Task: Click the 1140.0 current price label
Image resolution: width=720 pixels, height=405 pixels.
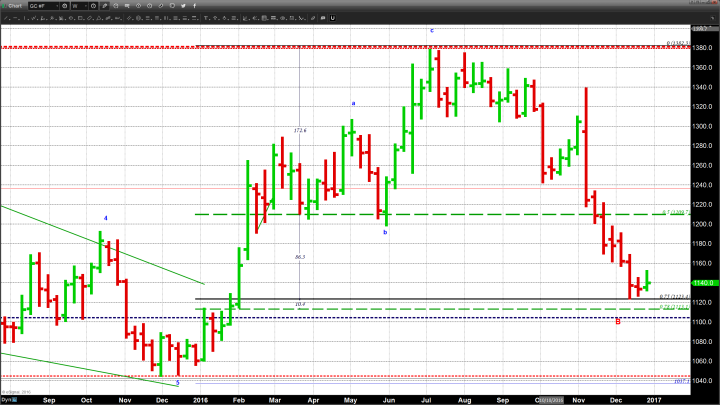Action: click(704, 283)
